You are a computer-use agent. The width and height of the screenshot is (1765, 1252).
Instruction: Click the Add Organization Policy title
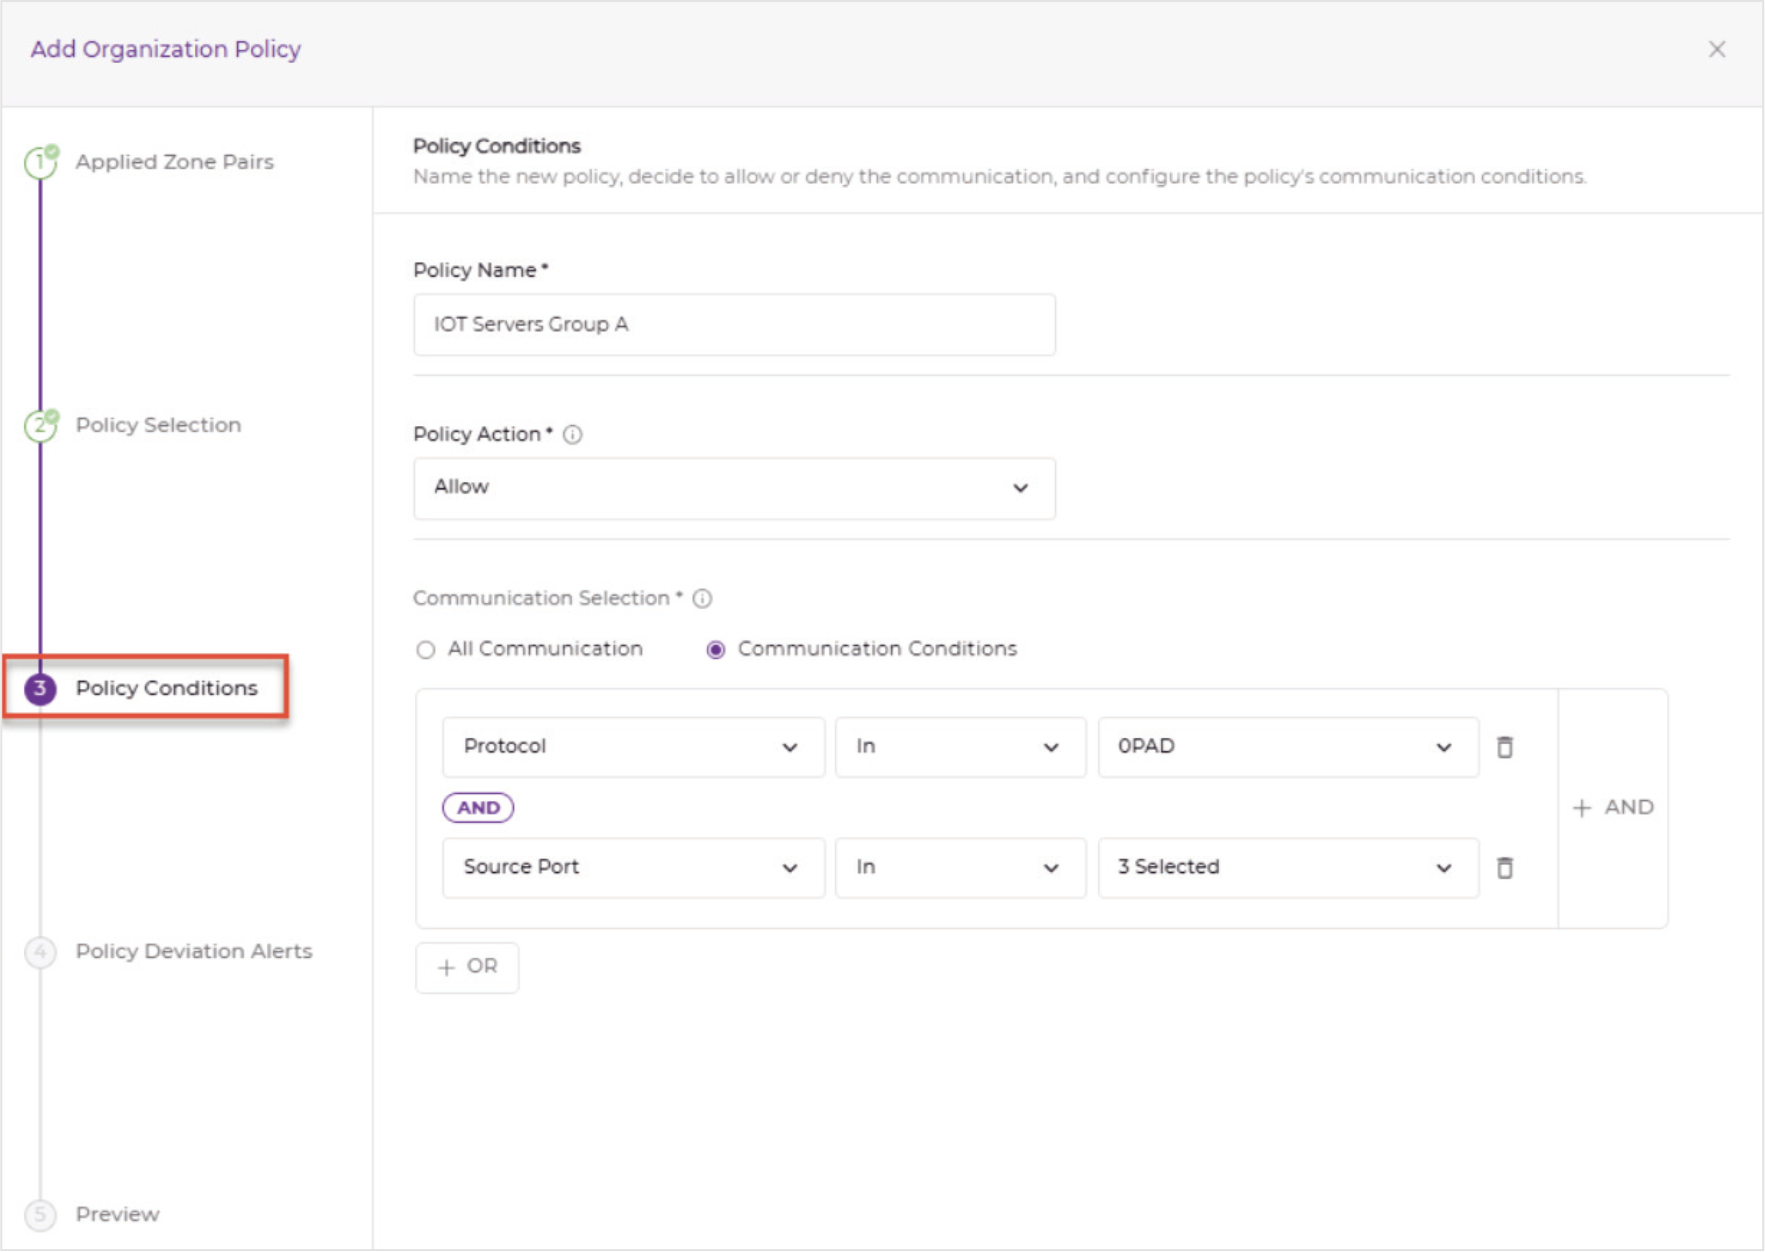coord(165,49)
